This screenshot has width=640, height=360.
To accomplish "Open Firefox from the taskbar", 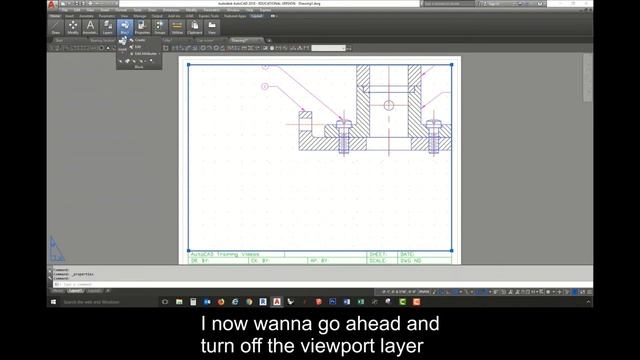I will tap(221, 302).
